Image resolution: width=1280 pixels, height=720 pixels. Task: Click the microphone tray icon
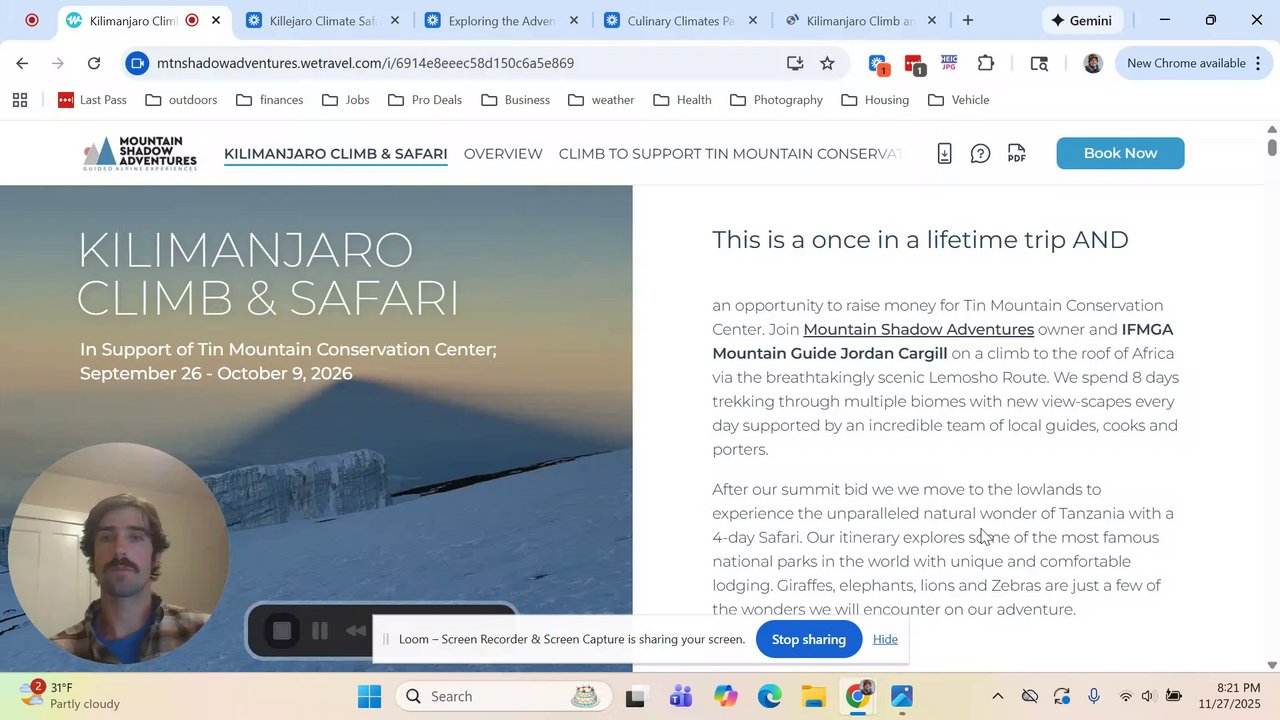coord(1094,696)
